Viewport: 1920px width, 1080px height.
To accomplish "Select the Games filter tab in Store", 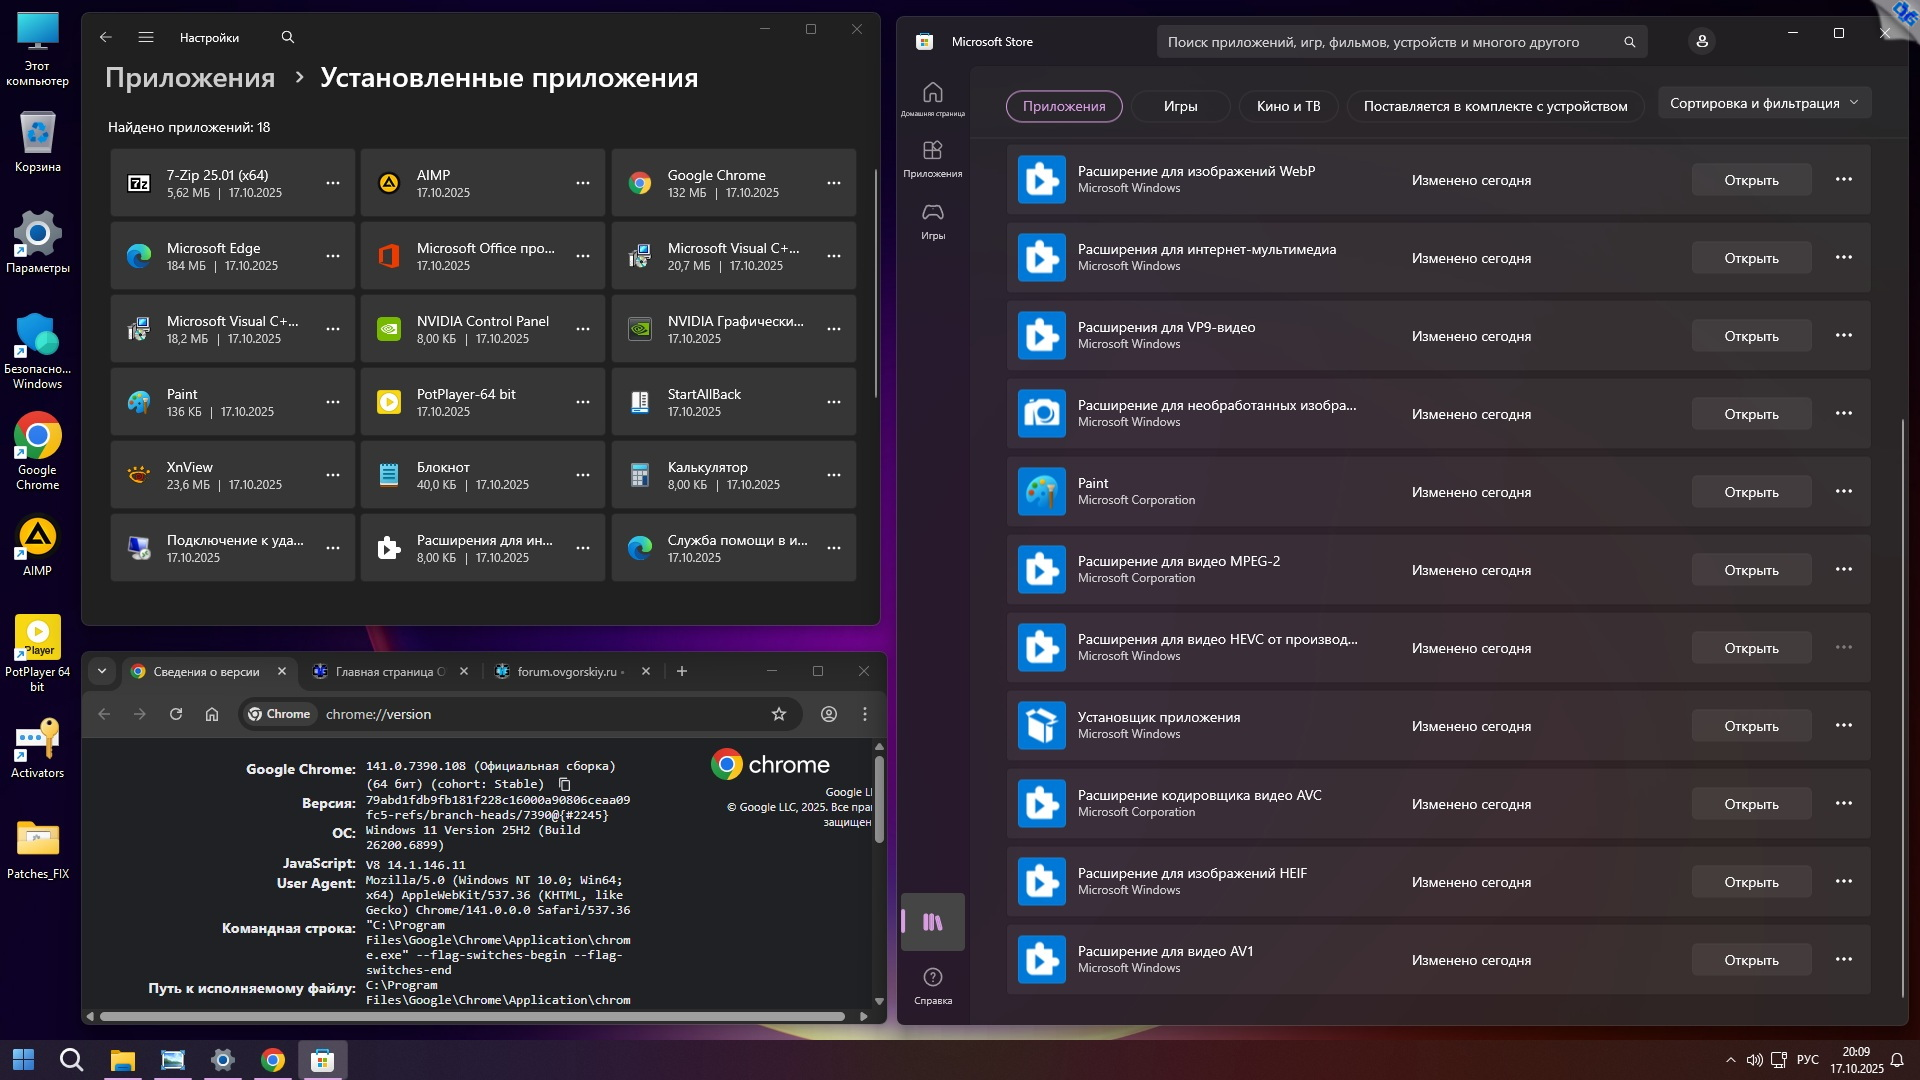I will click(x=1180, y=106).
